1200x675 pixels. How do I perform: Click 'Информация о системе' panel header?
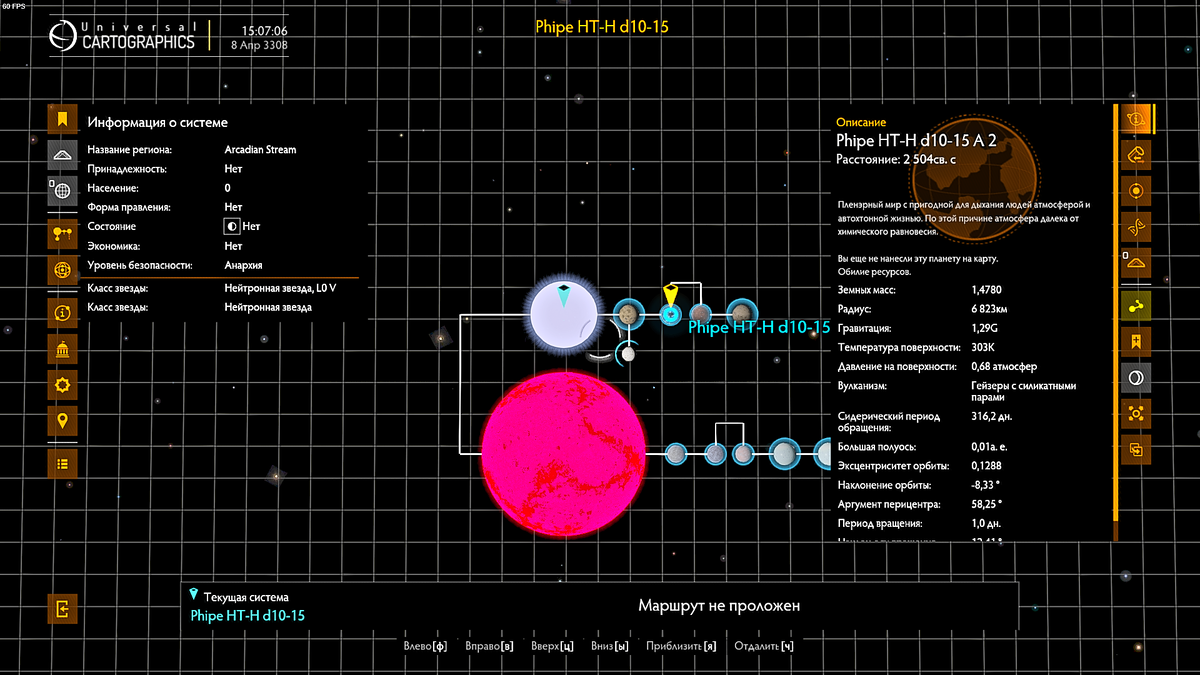(x=157, y=123)
